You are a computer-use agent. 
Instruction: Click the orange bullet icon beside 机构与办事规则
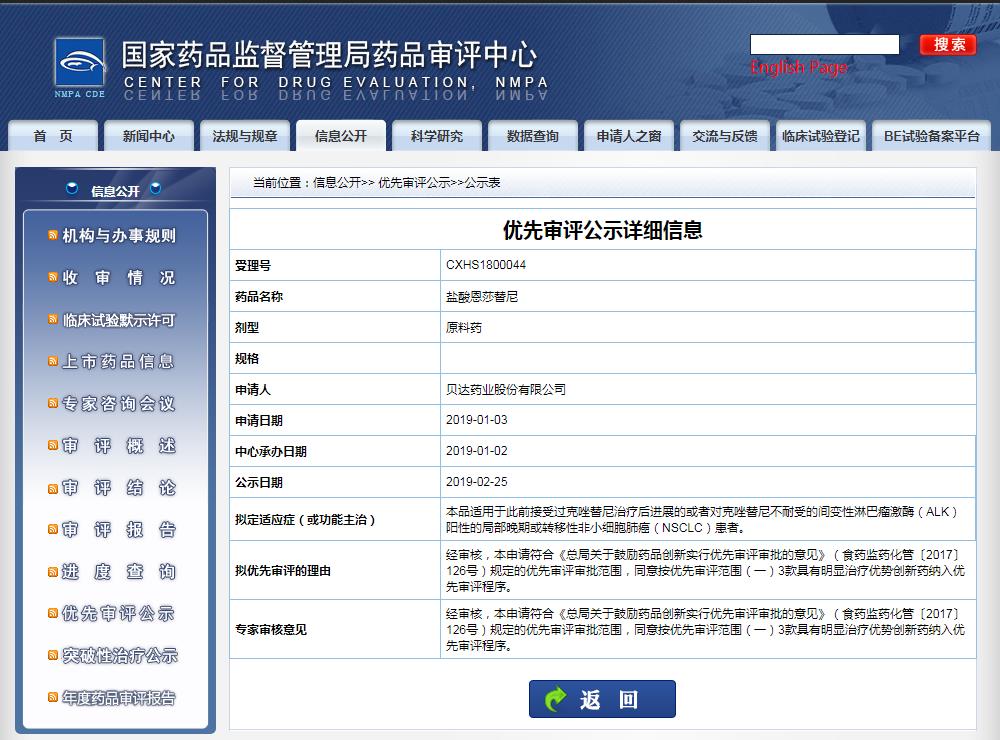pos(53,236)
